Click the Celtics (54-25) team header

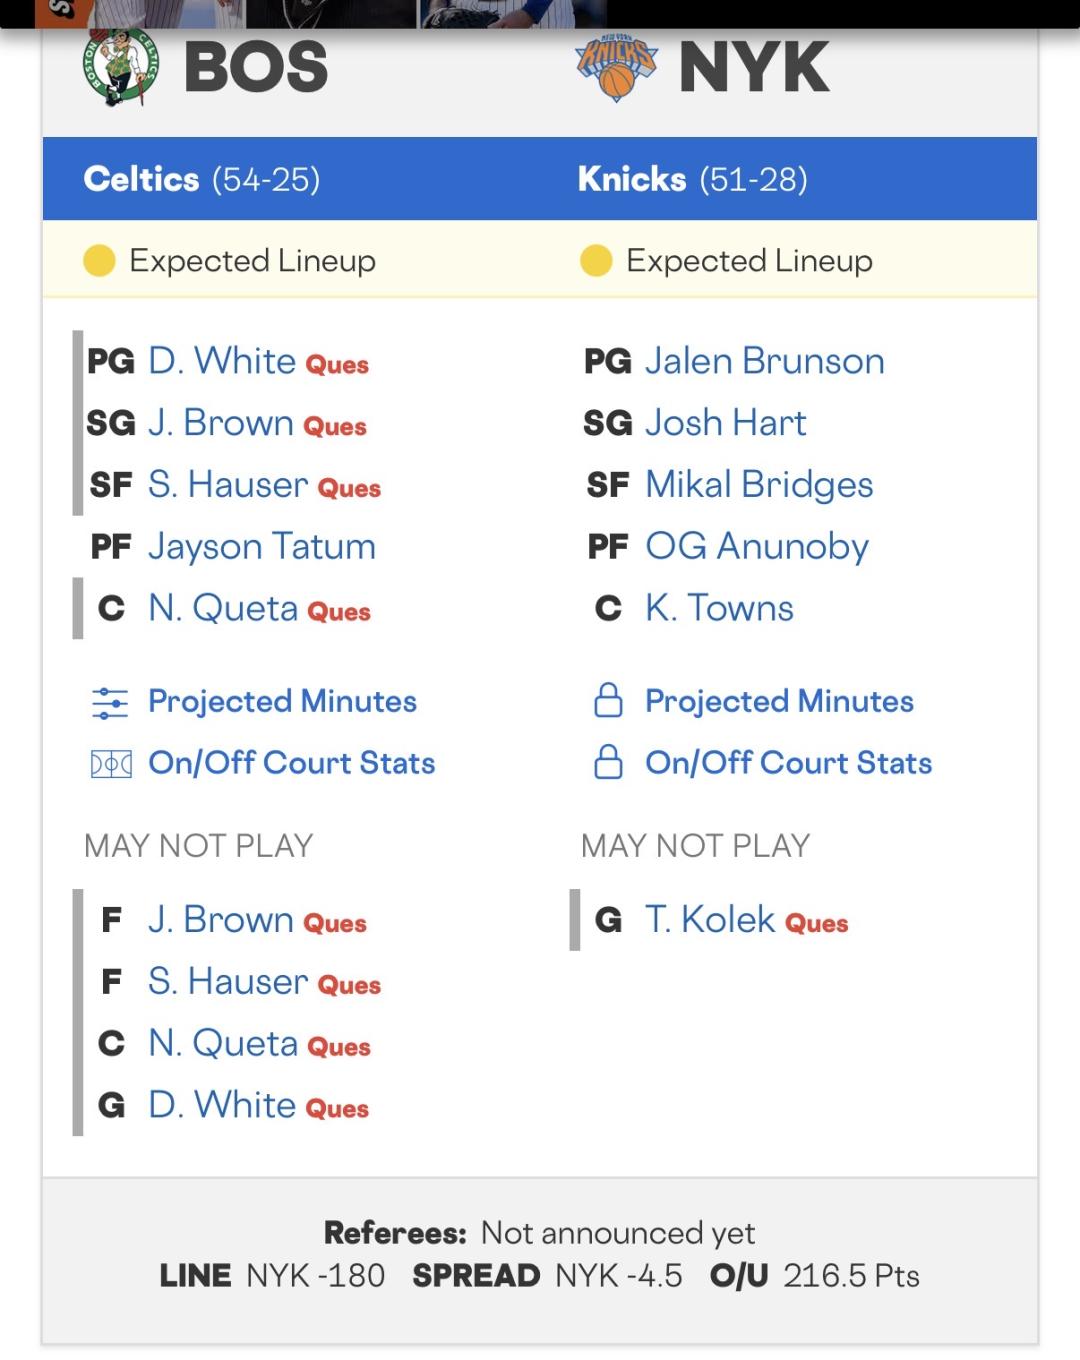202,179
